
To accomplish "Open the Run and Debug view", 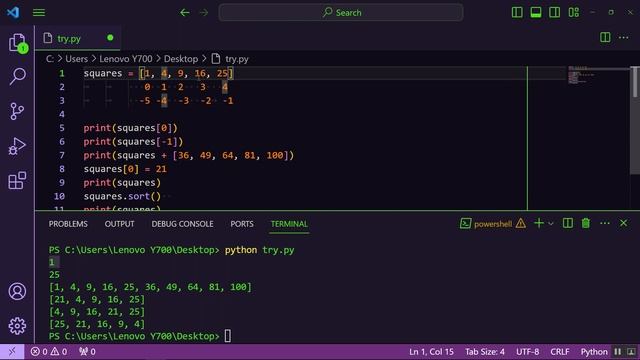I will pyautogui.click(x=17, y=146).
